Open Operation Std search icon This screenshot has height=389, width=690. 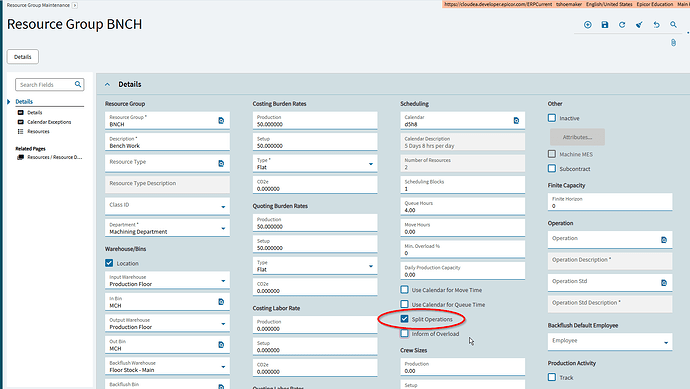tap(664, 283)
